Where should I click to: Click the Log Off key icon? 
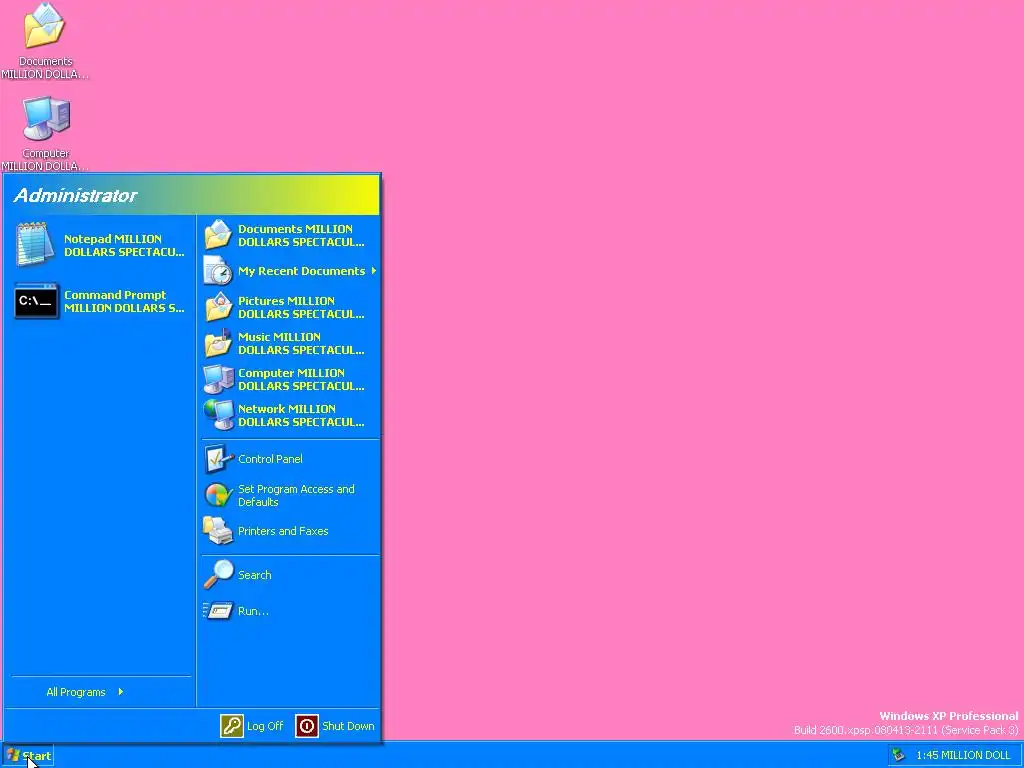232,726
